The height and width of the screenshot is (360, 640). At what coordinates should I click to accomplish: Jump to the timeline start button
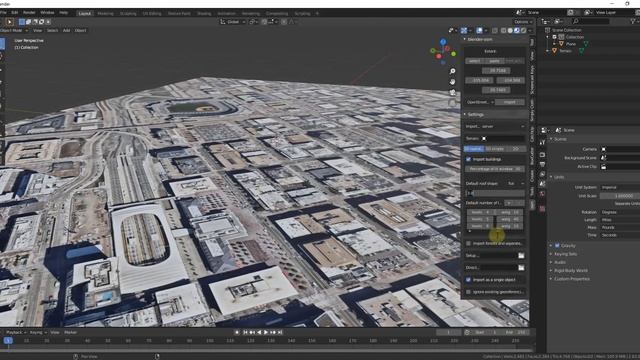(x=245, y=333)
